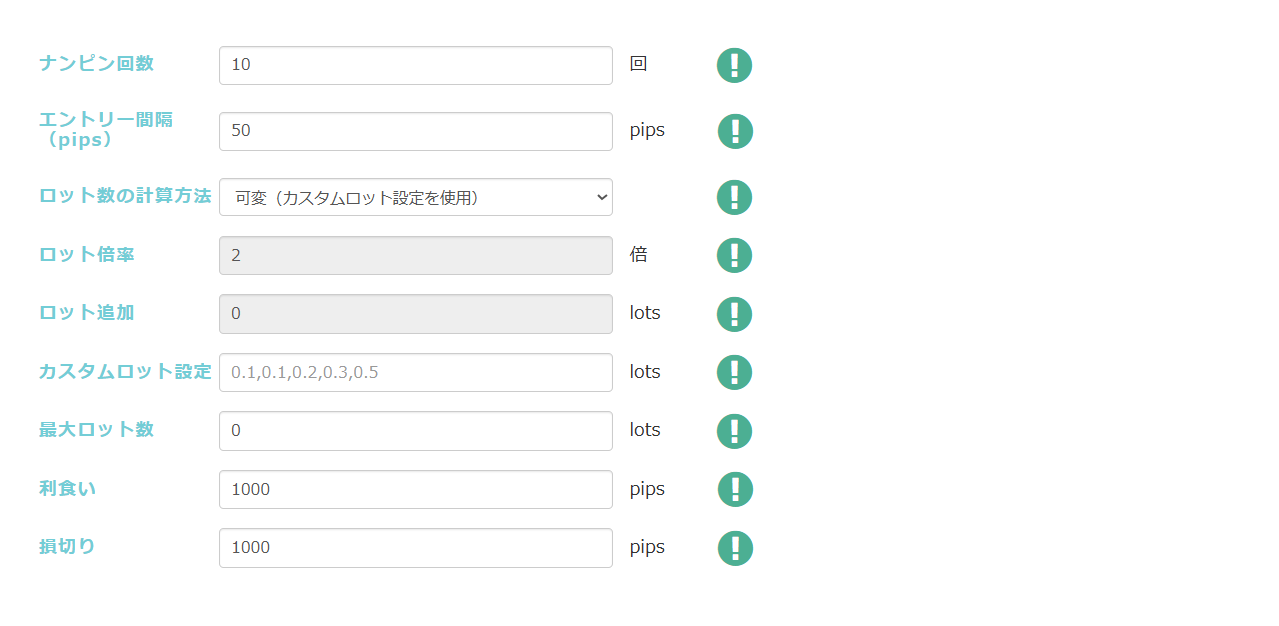This screenshot has width=1279, height=626.
Task: Click the info icon beside ナンピン回数
Action: (x=734, y=65)
